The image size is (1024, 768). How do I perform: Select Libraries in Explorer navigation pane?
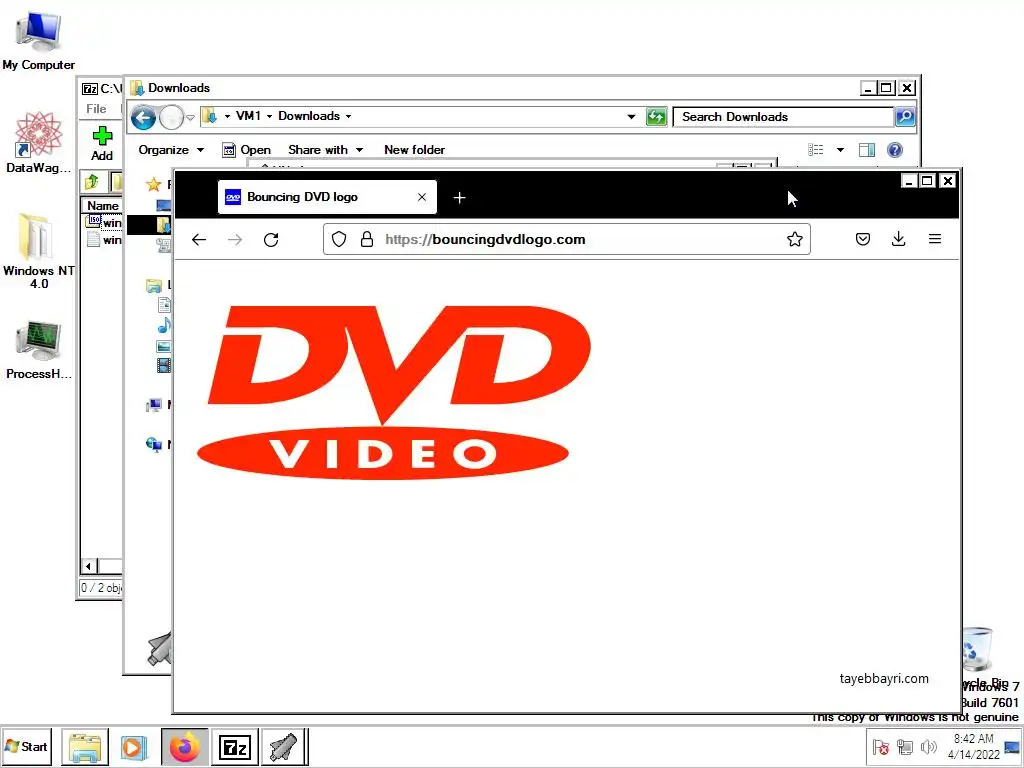(x=154, y=285)
